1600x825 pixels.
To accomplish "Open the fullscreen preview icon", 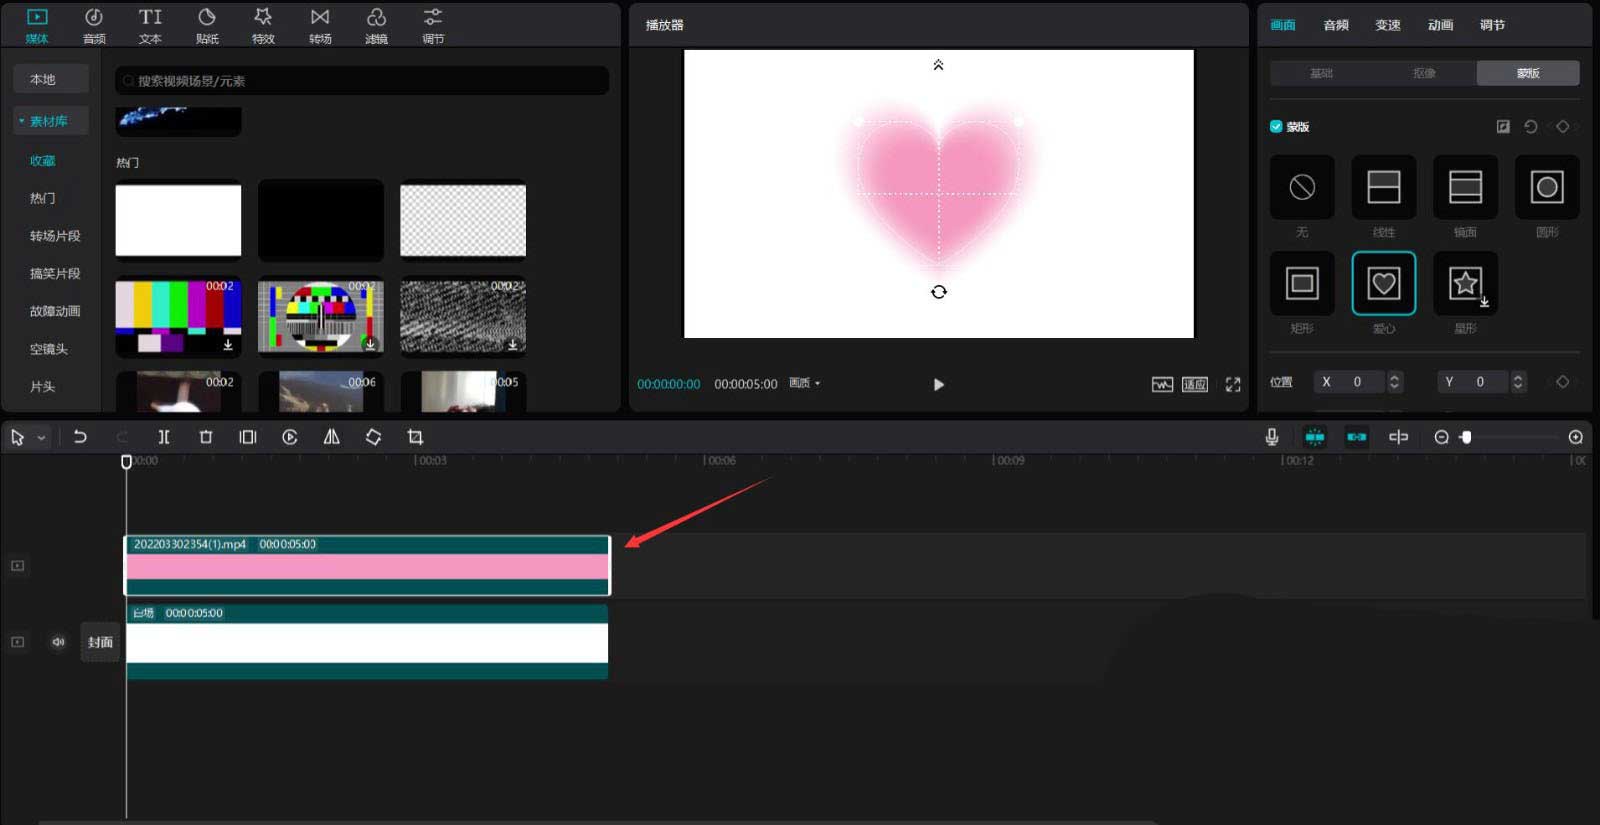I will pyautogui.click(x=1233, y=384).
